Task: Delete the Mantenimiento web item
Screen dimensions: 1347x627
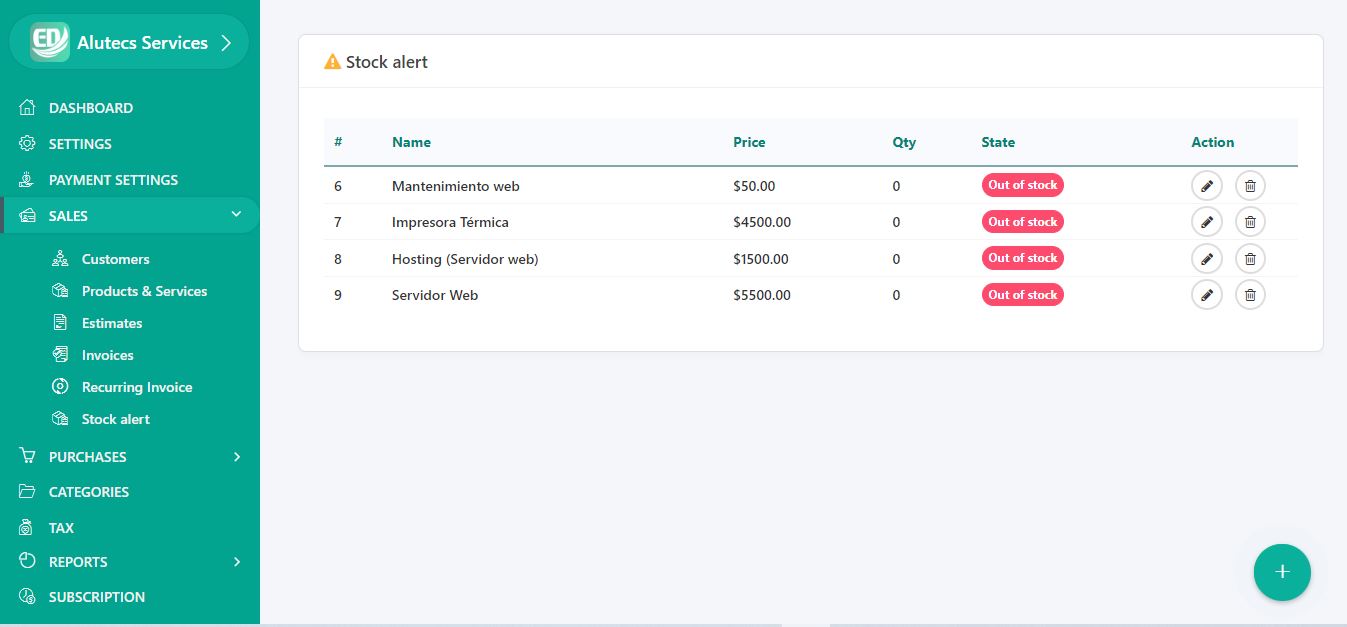Action: click(x=1250, y=186)
